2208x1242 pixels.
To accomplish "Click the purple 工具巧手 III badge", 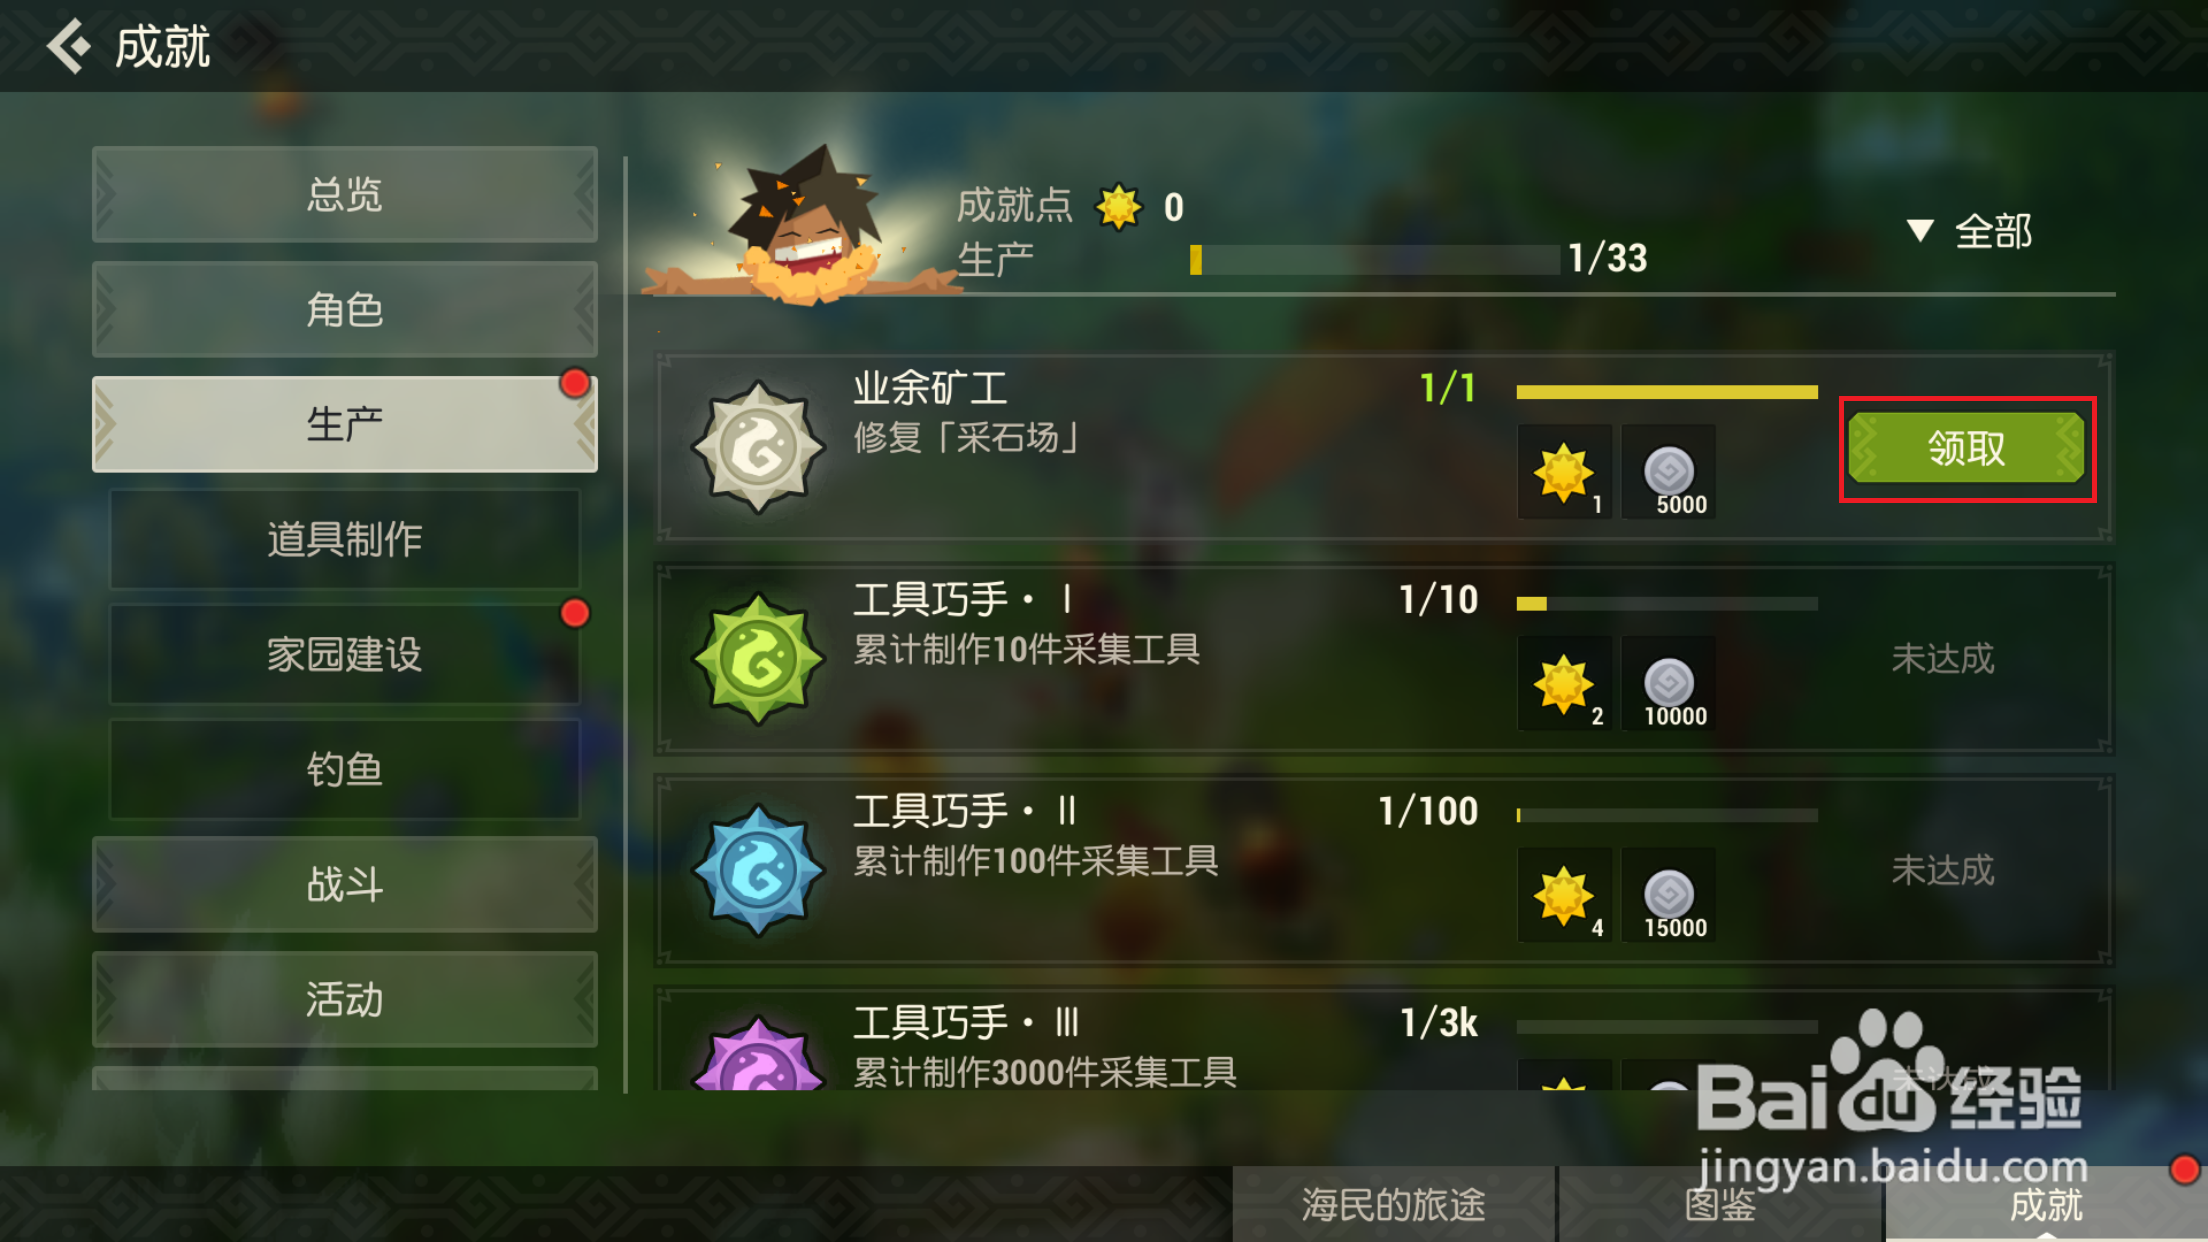I will (758, 1053).
